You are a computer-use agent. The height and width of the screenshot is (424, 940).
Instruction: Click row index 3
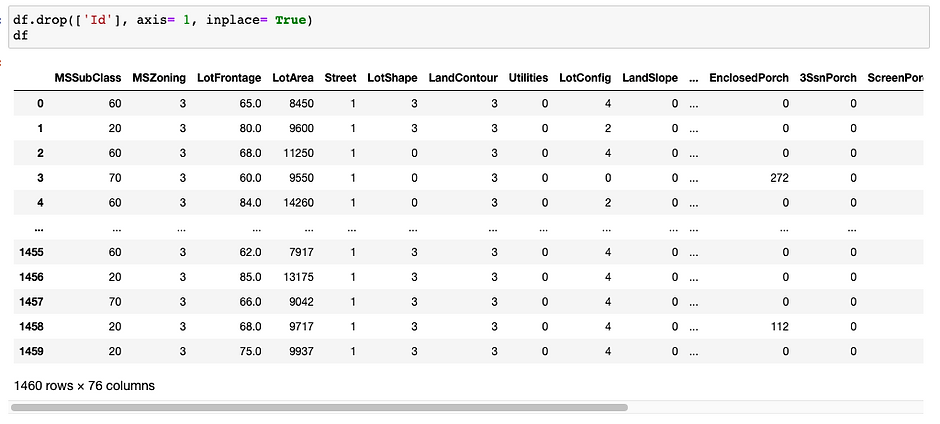tap(40, 178)
